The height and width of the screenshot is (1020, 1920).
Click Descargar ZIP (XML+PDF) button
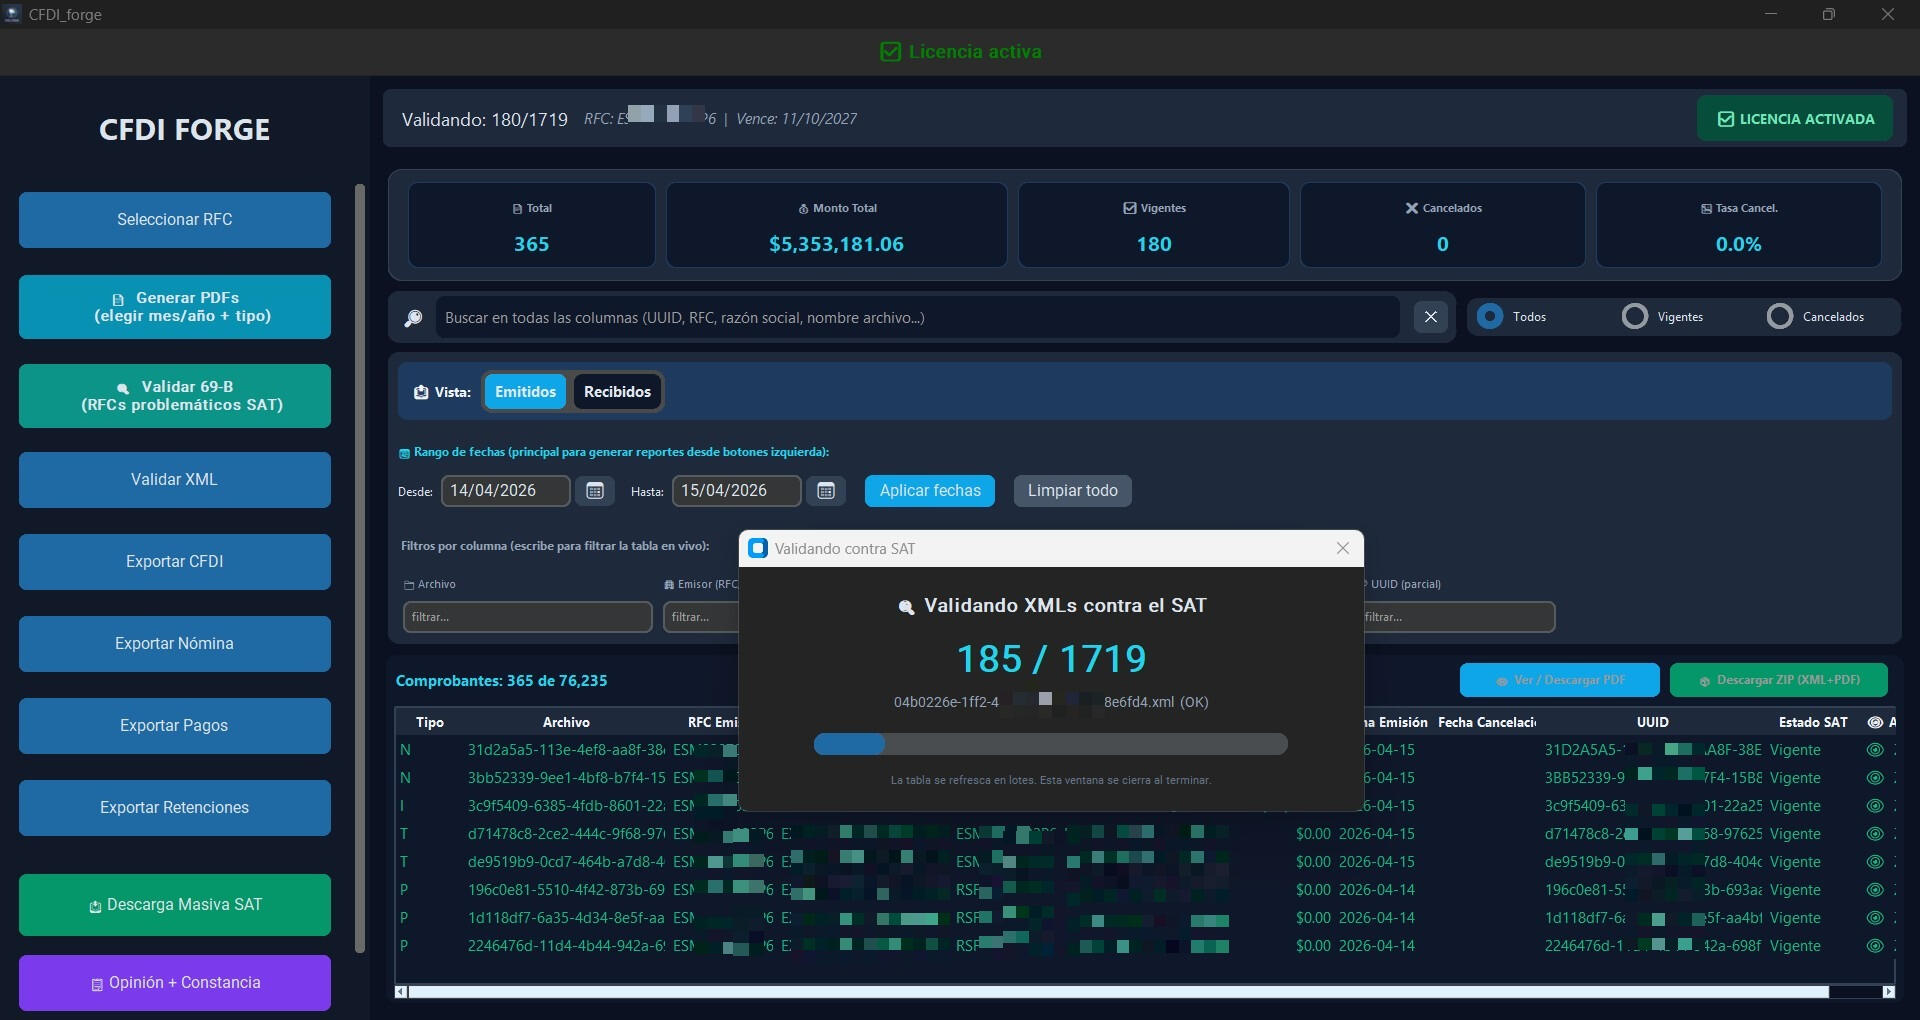(x=1779, y=680)
